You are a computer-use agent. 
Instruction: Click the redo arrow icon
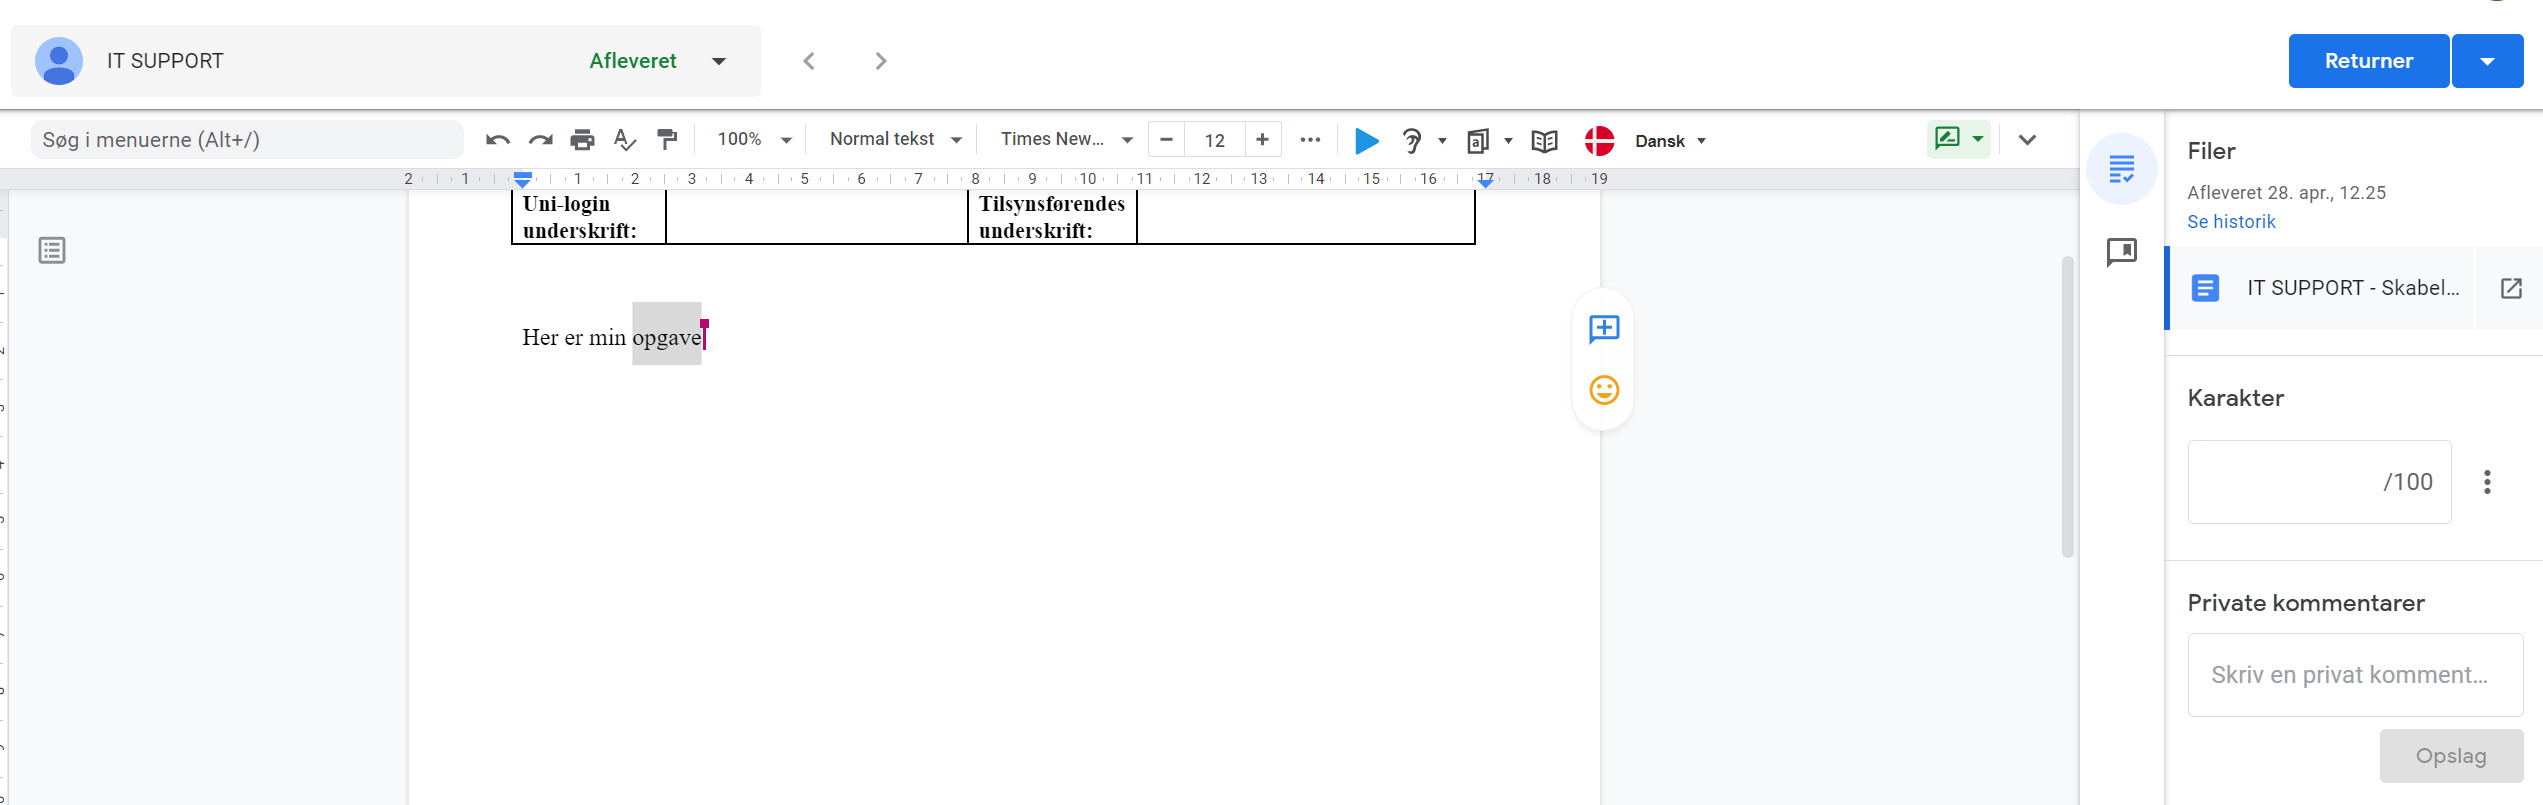tap(540, 140)
